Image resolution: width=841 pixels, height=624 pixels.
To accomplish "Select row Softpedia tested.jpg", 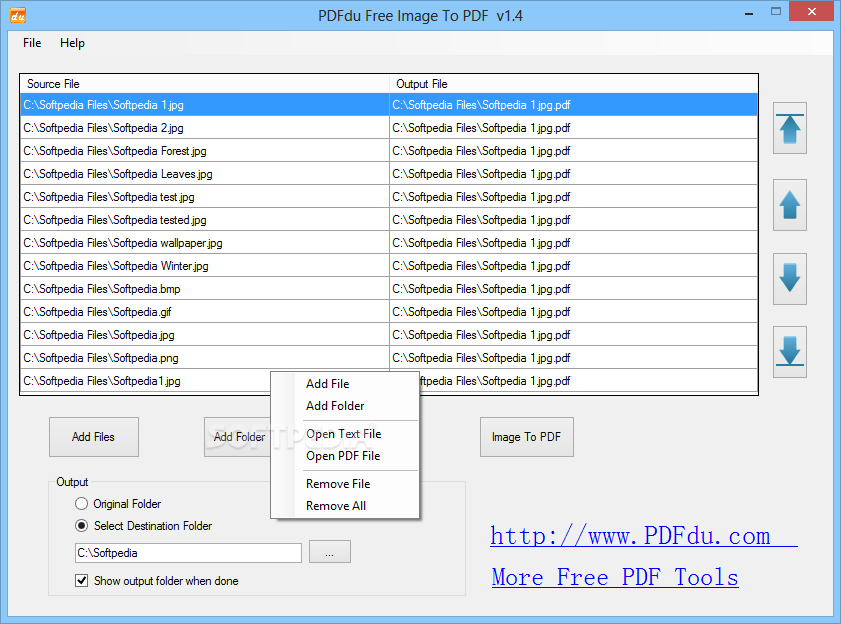I will (x=205, y=220).
